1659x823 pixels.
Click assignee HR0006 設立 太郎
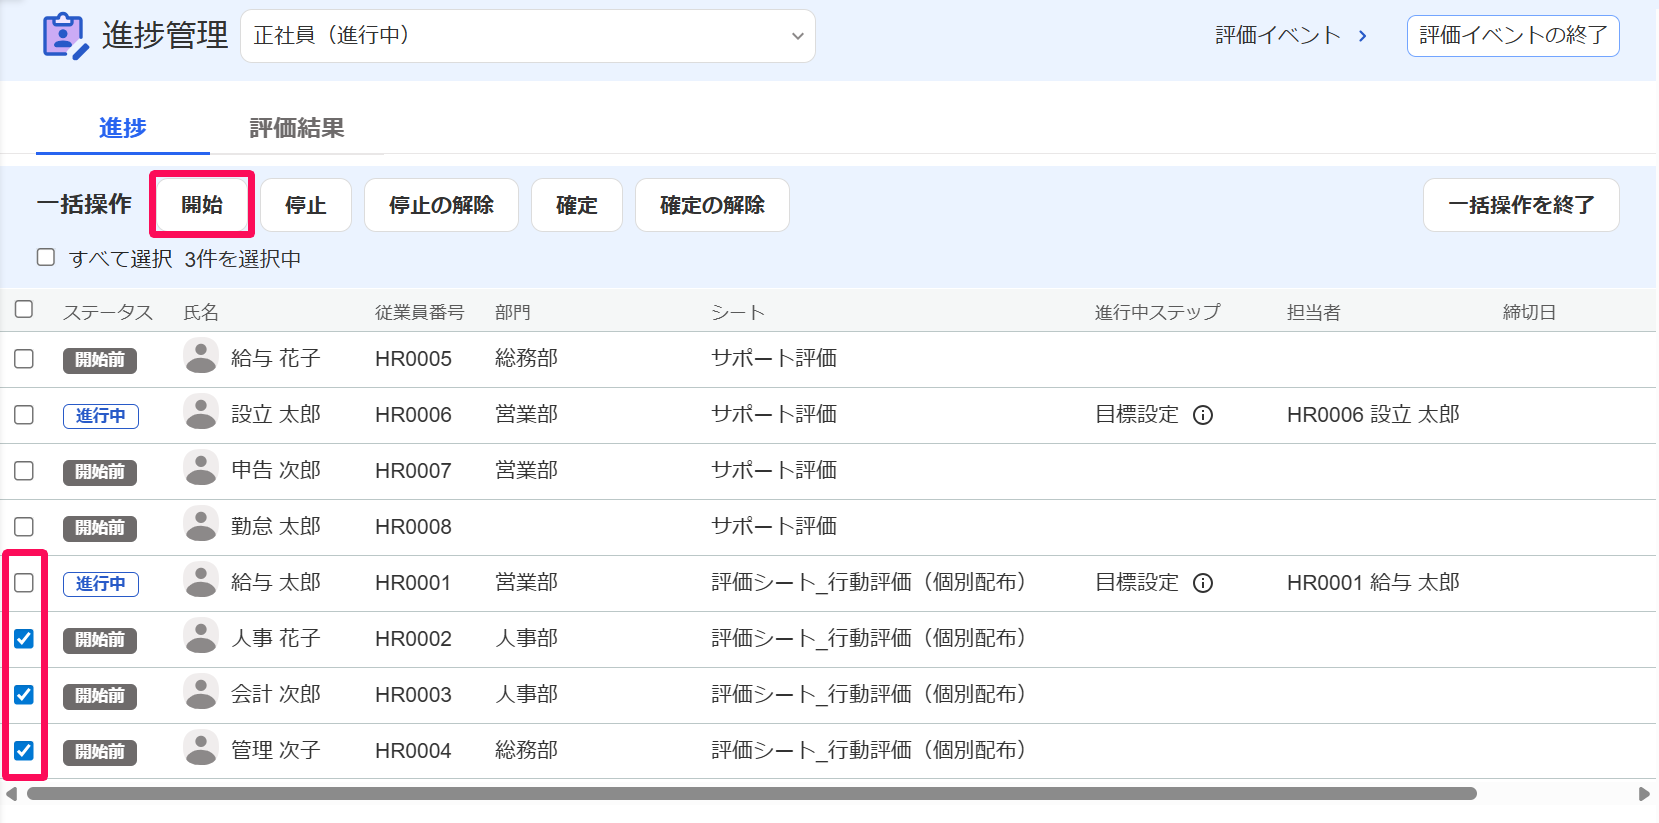coord(1374,415)
